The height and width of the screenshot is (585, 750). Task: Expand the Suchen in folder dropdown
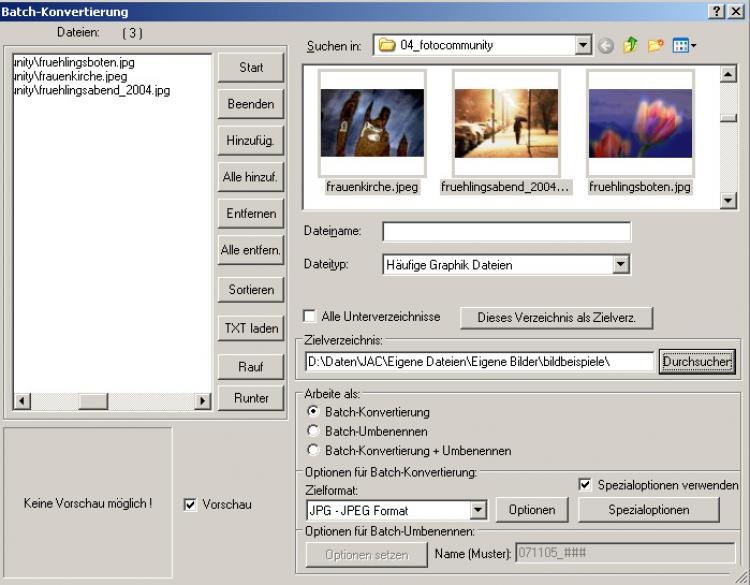583,45
